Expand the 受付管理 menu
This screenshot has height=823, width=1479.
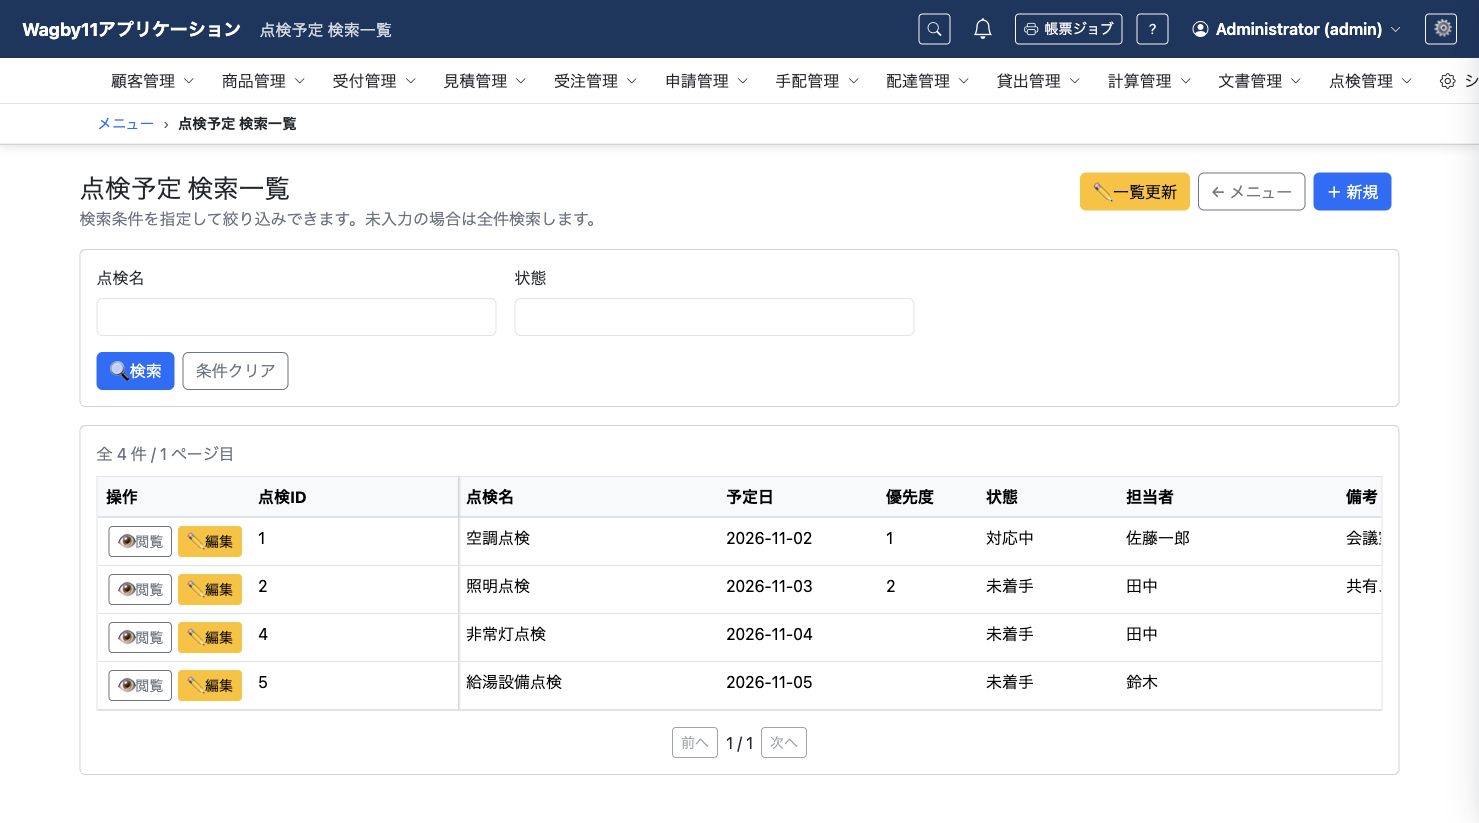(374, 81)
